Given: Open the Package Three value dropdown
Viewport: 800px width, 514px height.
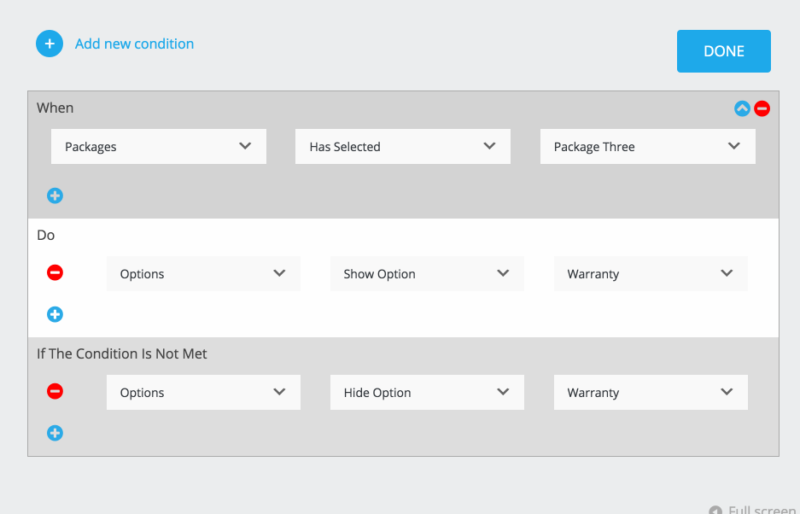Looking at the screenshot, I should point(647,146).
